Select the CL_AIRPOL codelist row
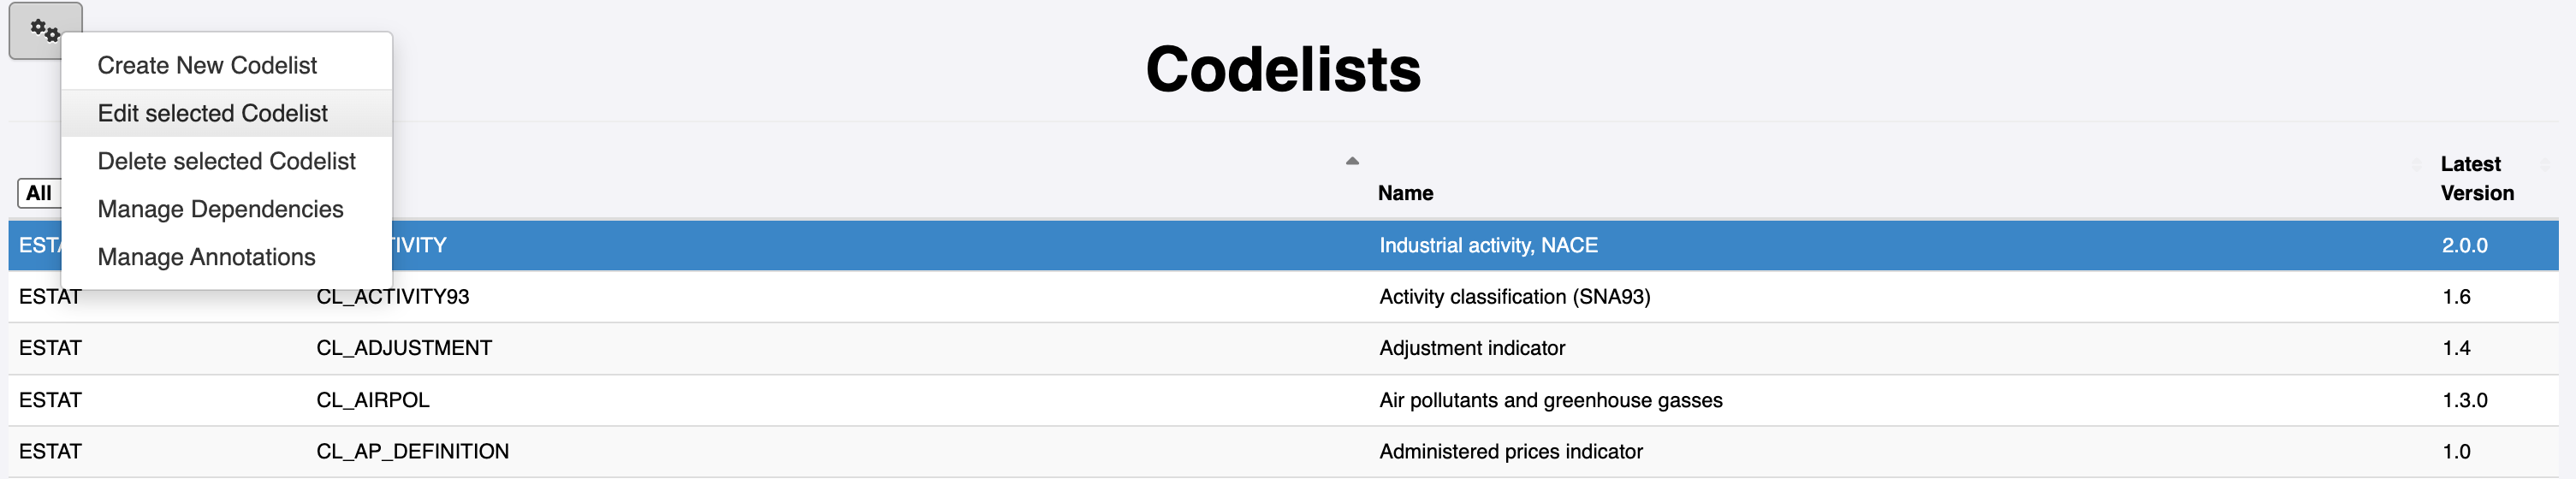Viewport: 2576px width, 479px height. coord(1283,400)
